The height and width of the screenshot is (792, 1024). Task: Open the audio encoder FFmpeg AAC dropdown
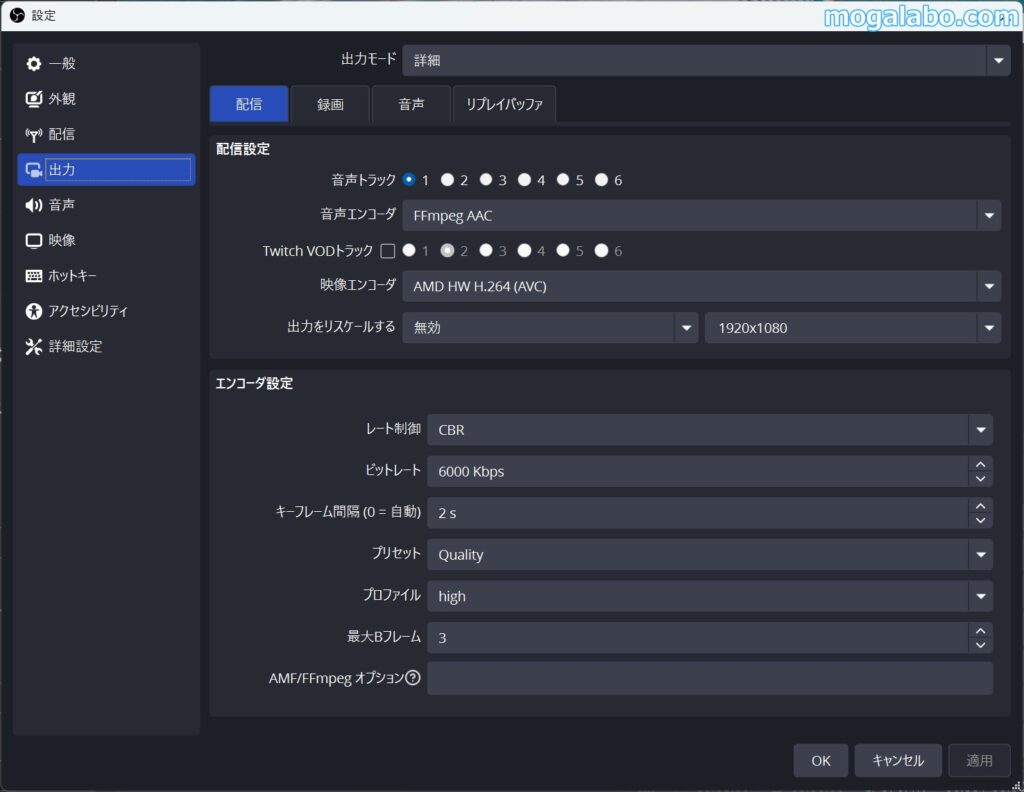(701, 215)
